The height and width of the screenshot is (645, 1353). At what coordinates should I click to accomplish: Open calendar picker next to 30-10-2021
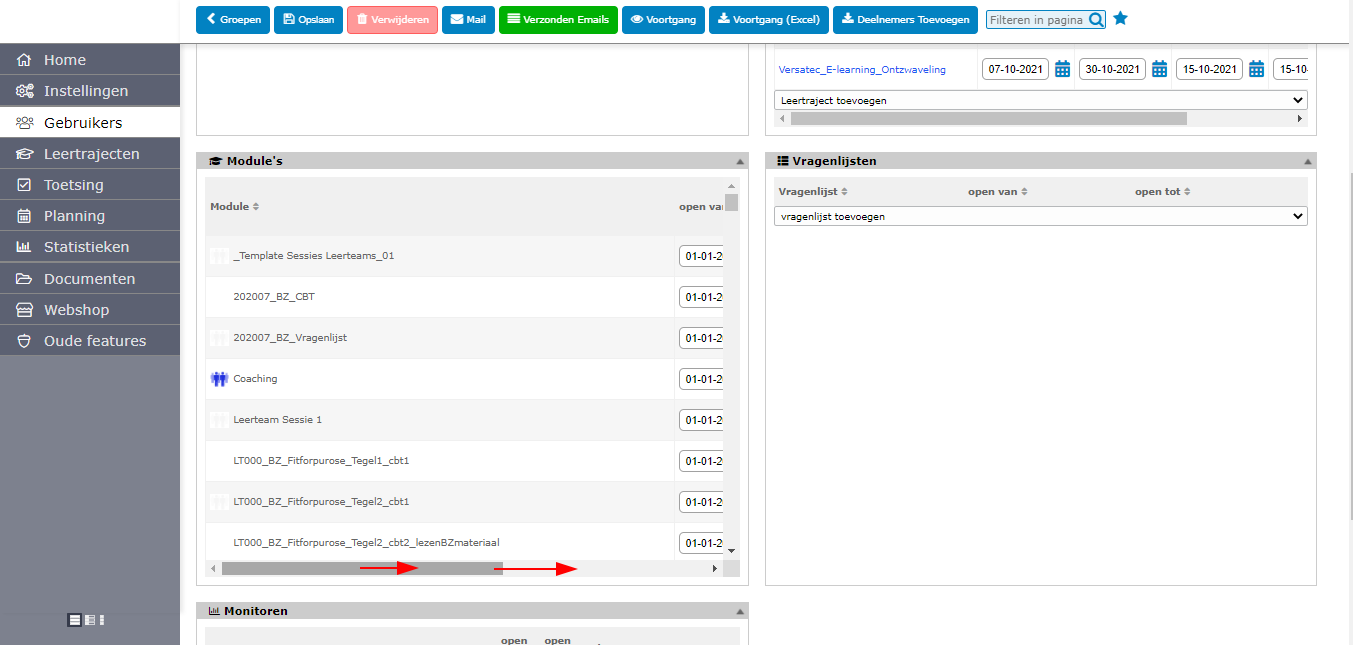pos(1160,69)
